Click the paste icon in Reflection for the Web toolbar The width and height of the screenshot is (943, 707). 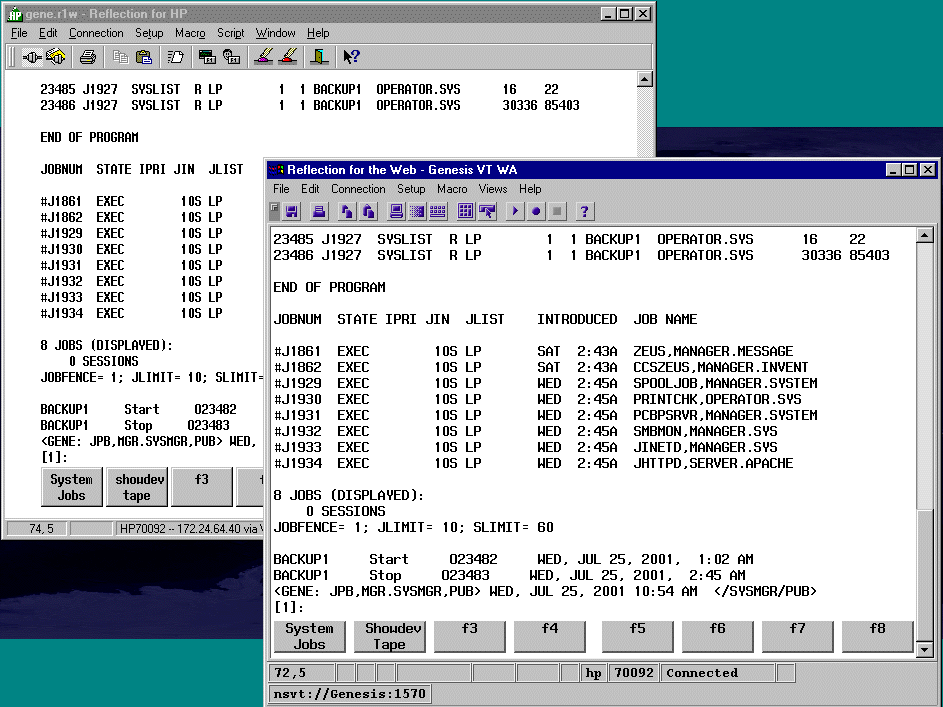tap(368, 211)
